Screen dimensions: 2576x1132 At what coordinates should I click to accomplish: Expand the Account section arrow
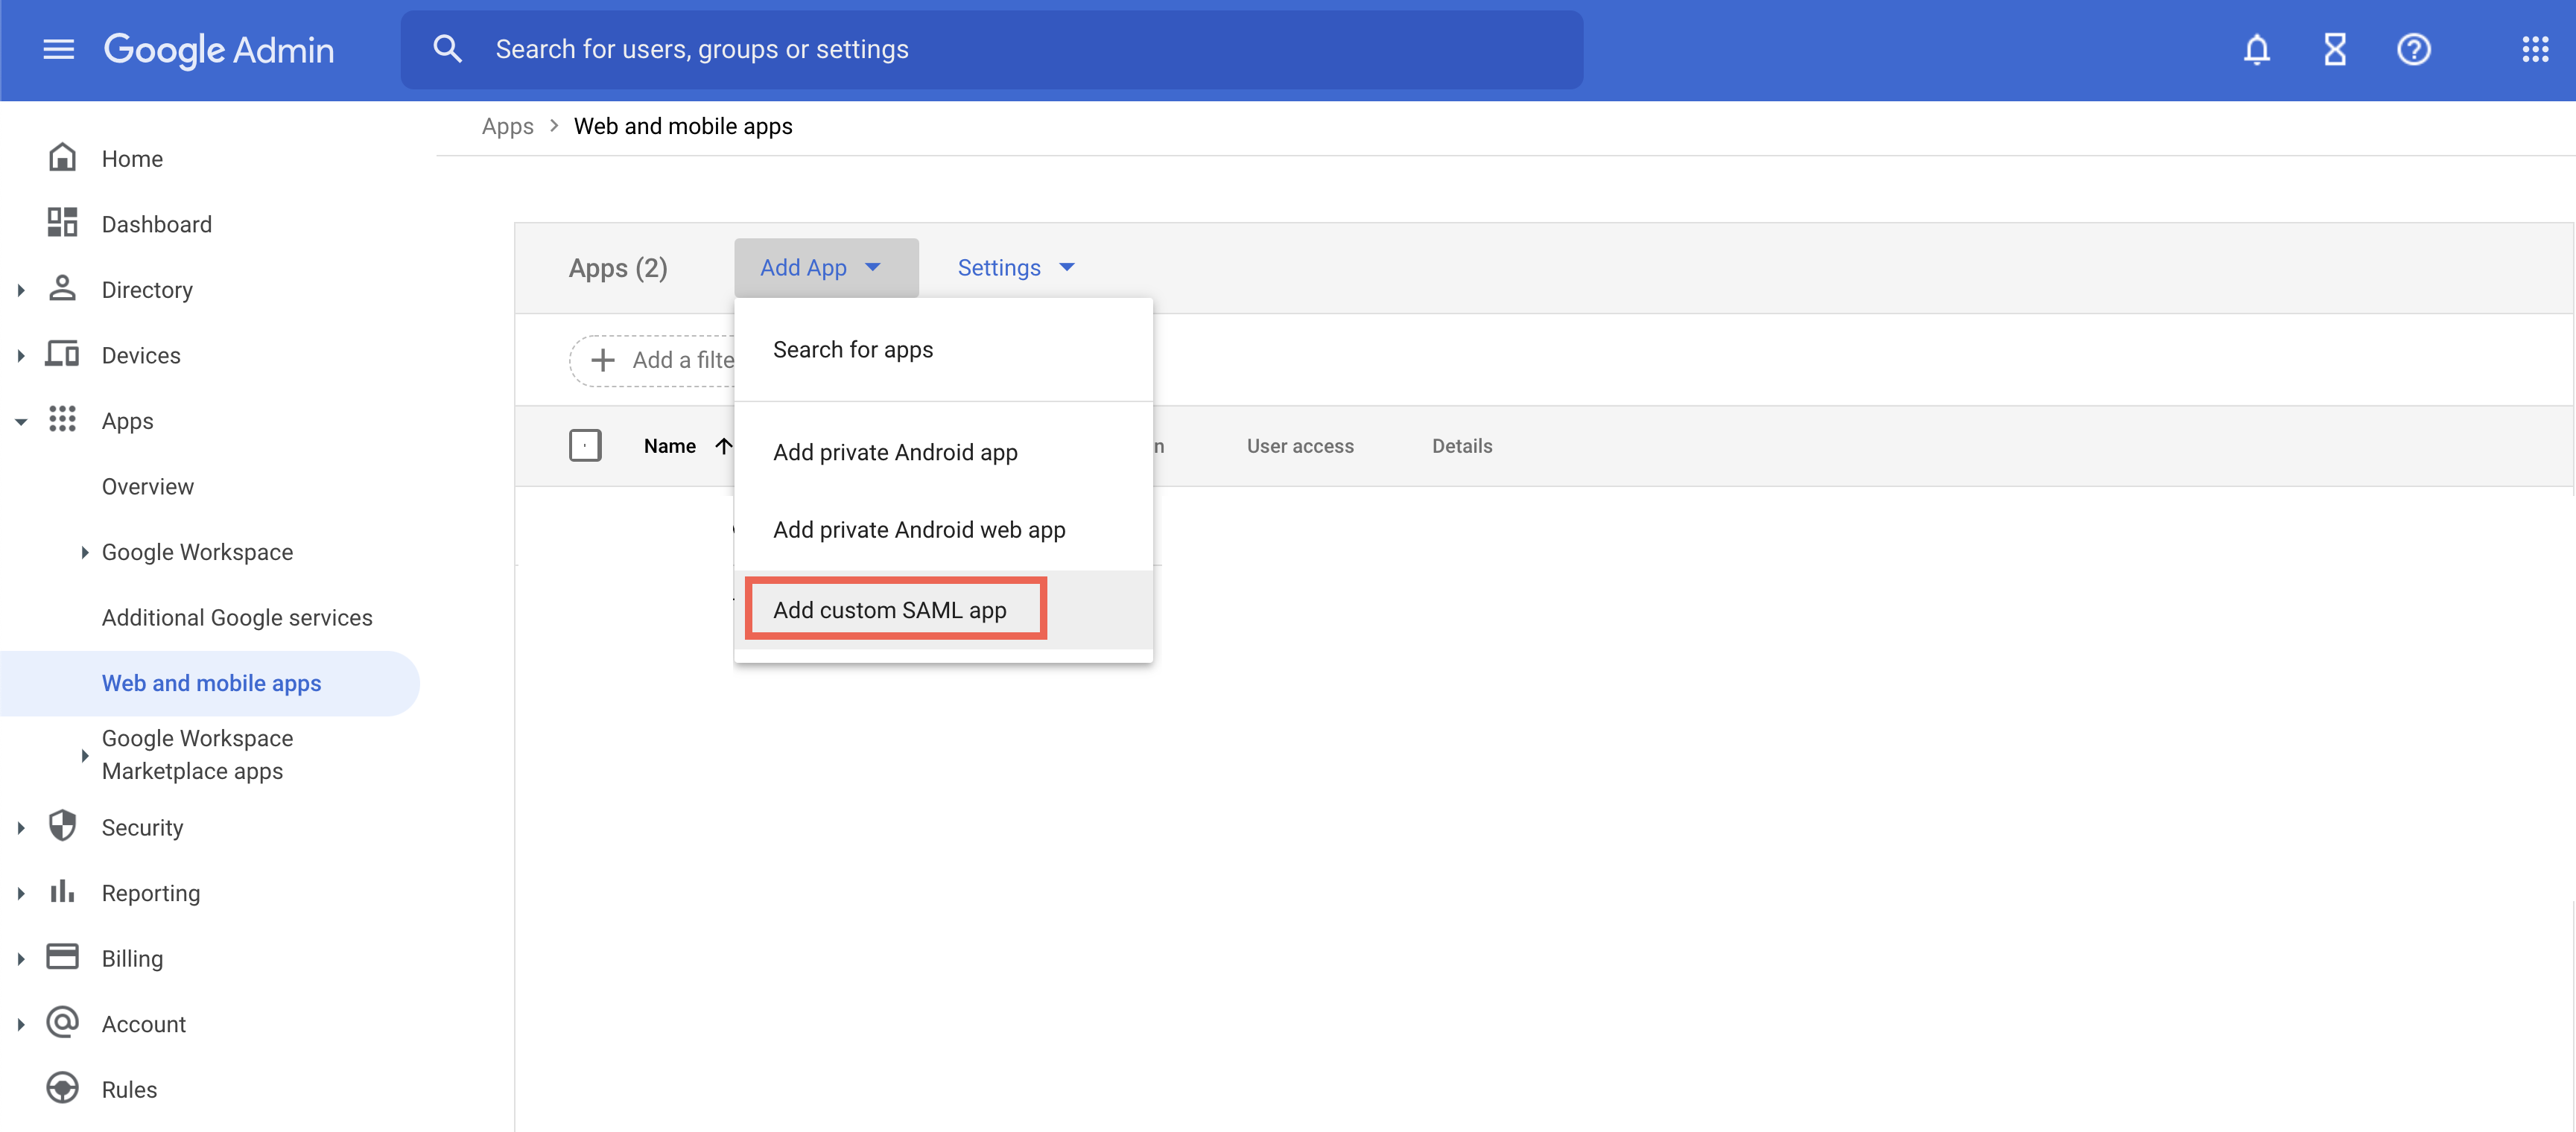[x=20, y=1024]
